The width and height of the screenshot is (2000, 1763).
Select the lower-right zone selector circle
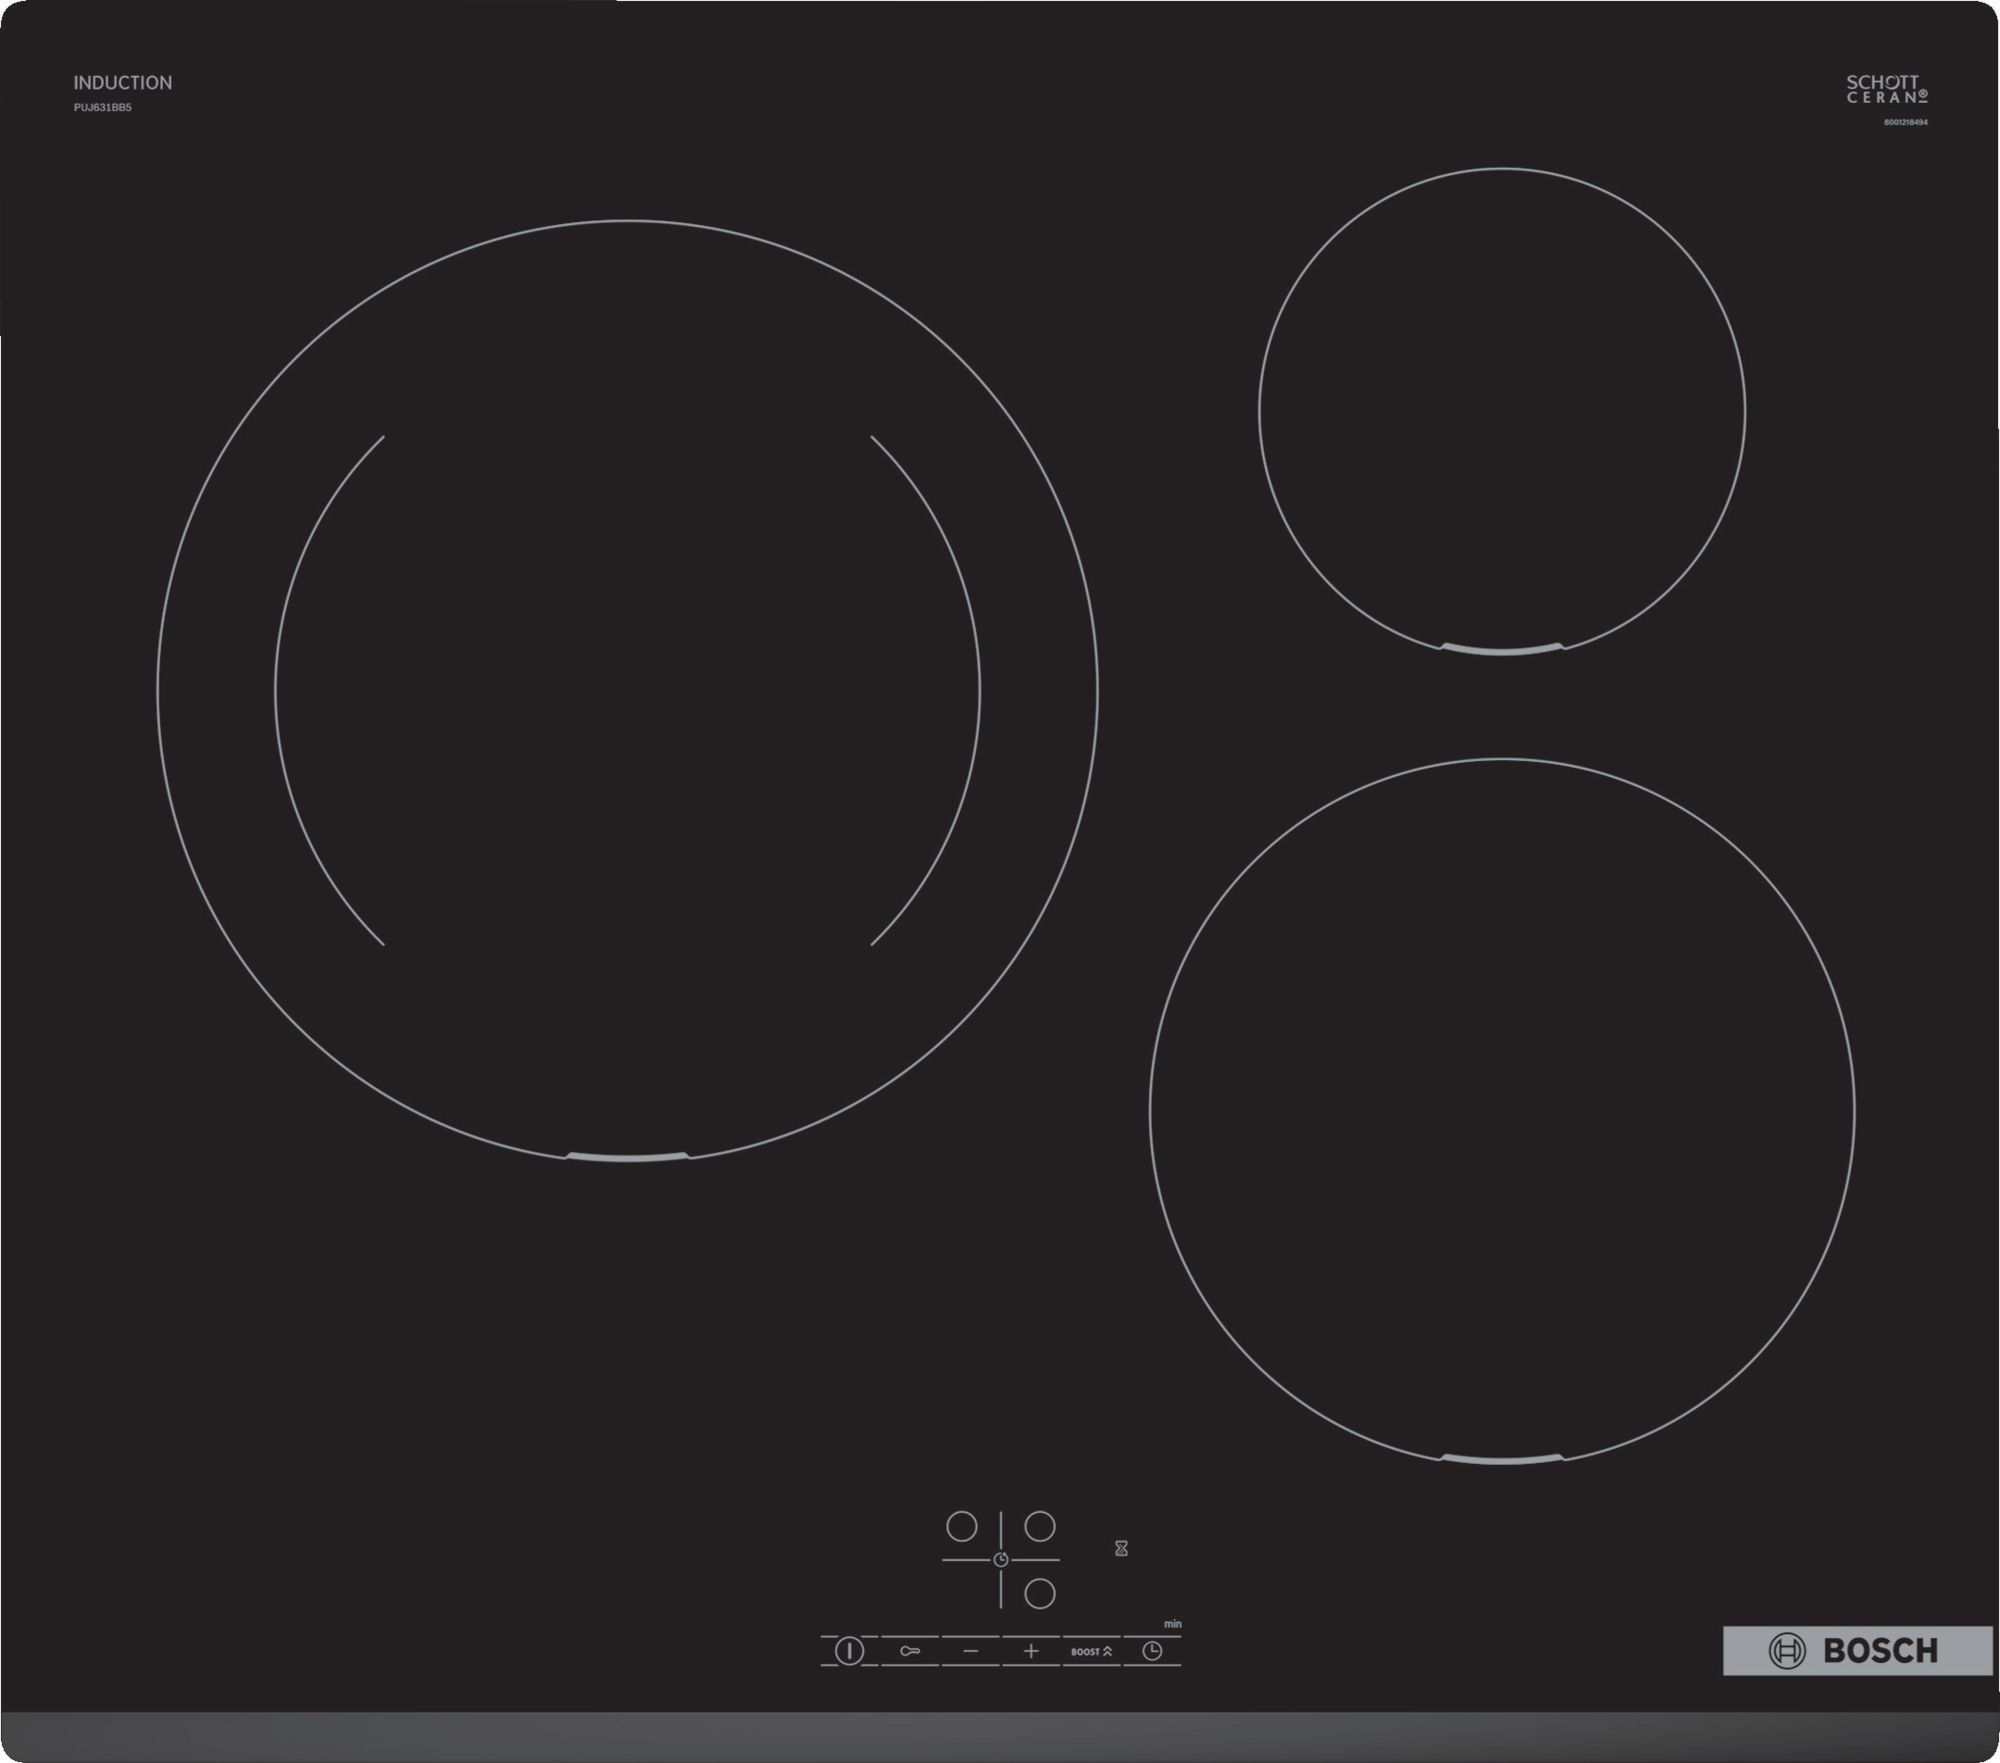(1040, 1593)
